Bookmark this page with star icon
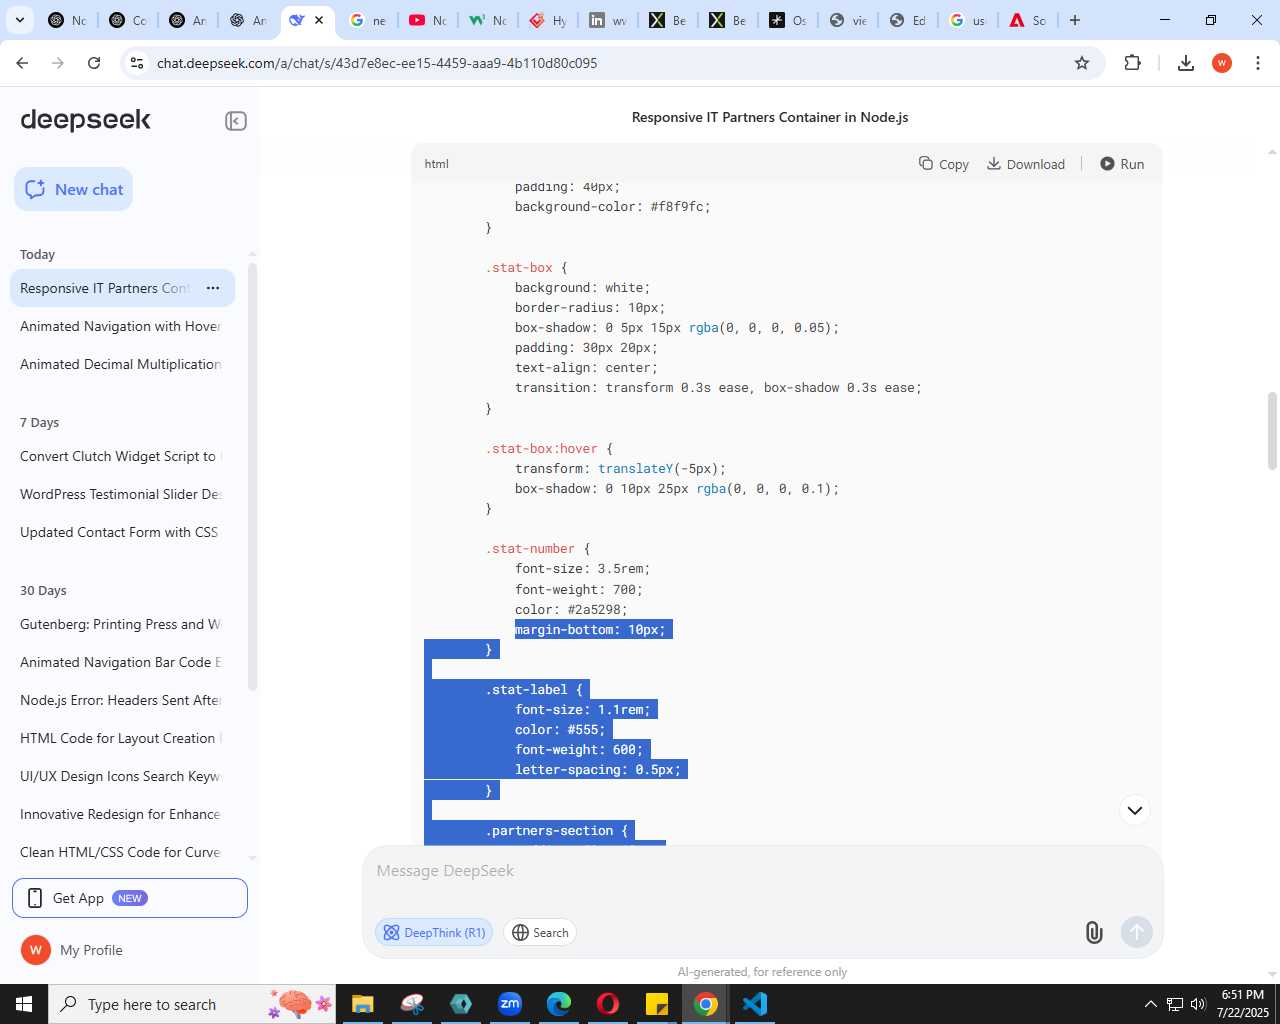 (1082, 63)
